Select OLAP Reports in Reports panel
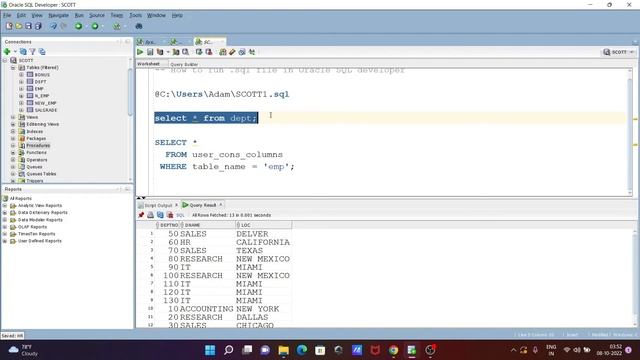The image size is (640, 360). click(x=32, y=227)
